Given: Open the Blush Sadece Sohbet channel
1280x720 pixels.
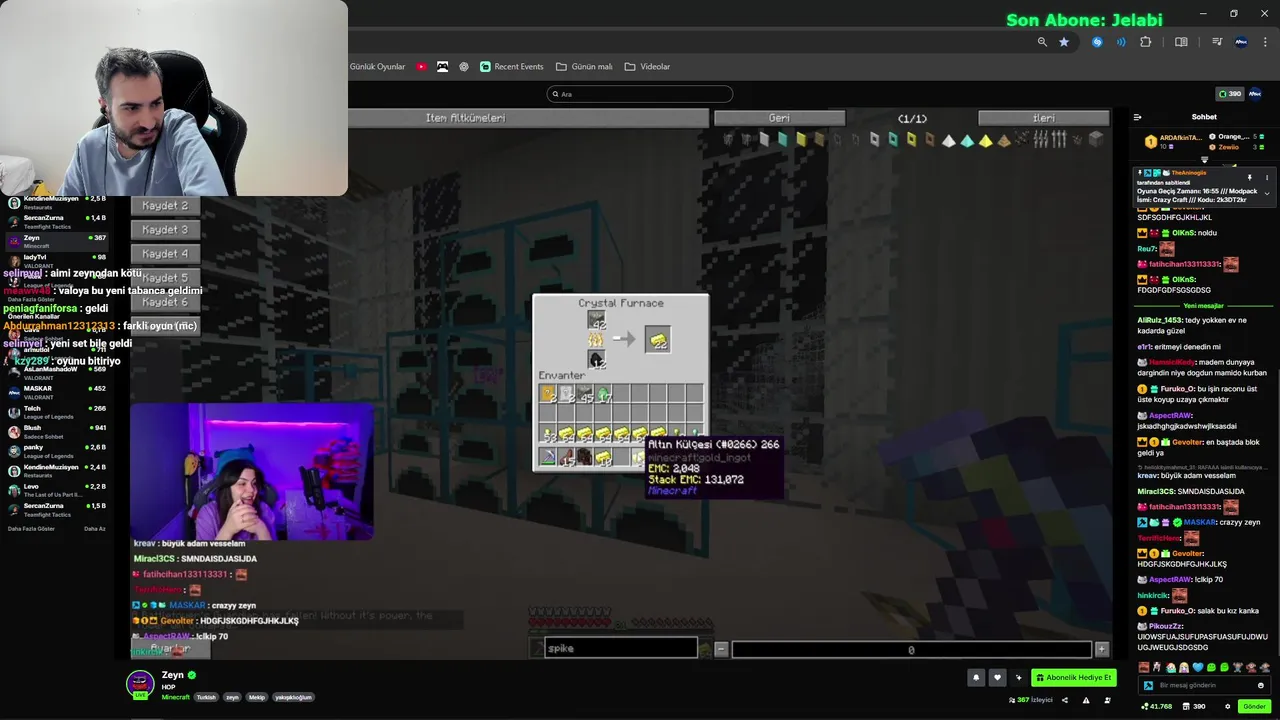Looking at the screenshot, I should point(56,431).
